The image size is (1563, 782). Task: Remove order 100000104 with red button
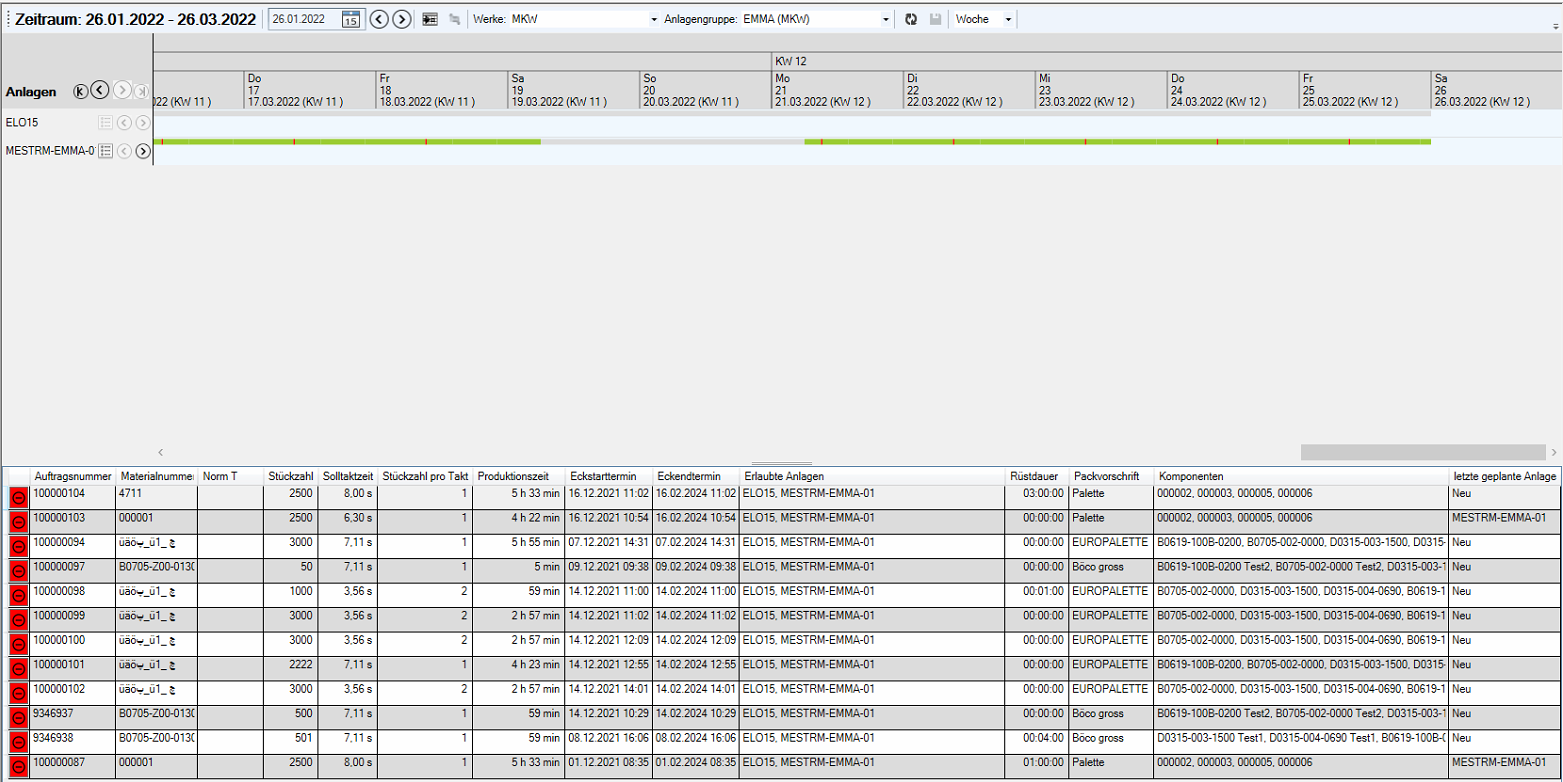18,497
